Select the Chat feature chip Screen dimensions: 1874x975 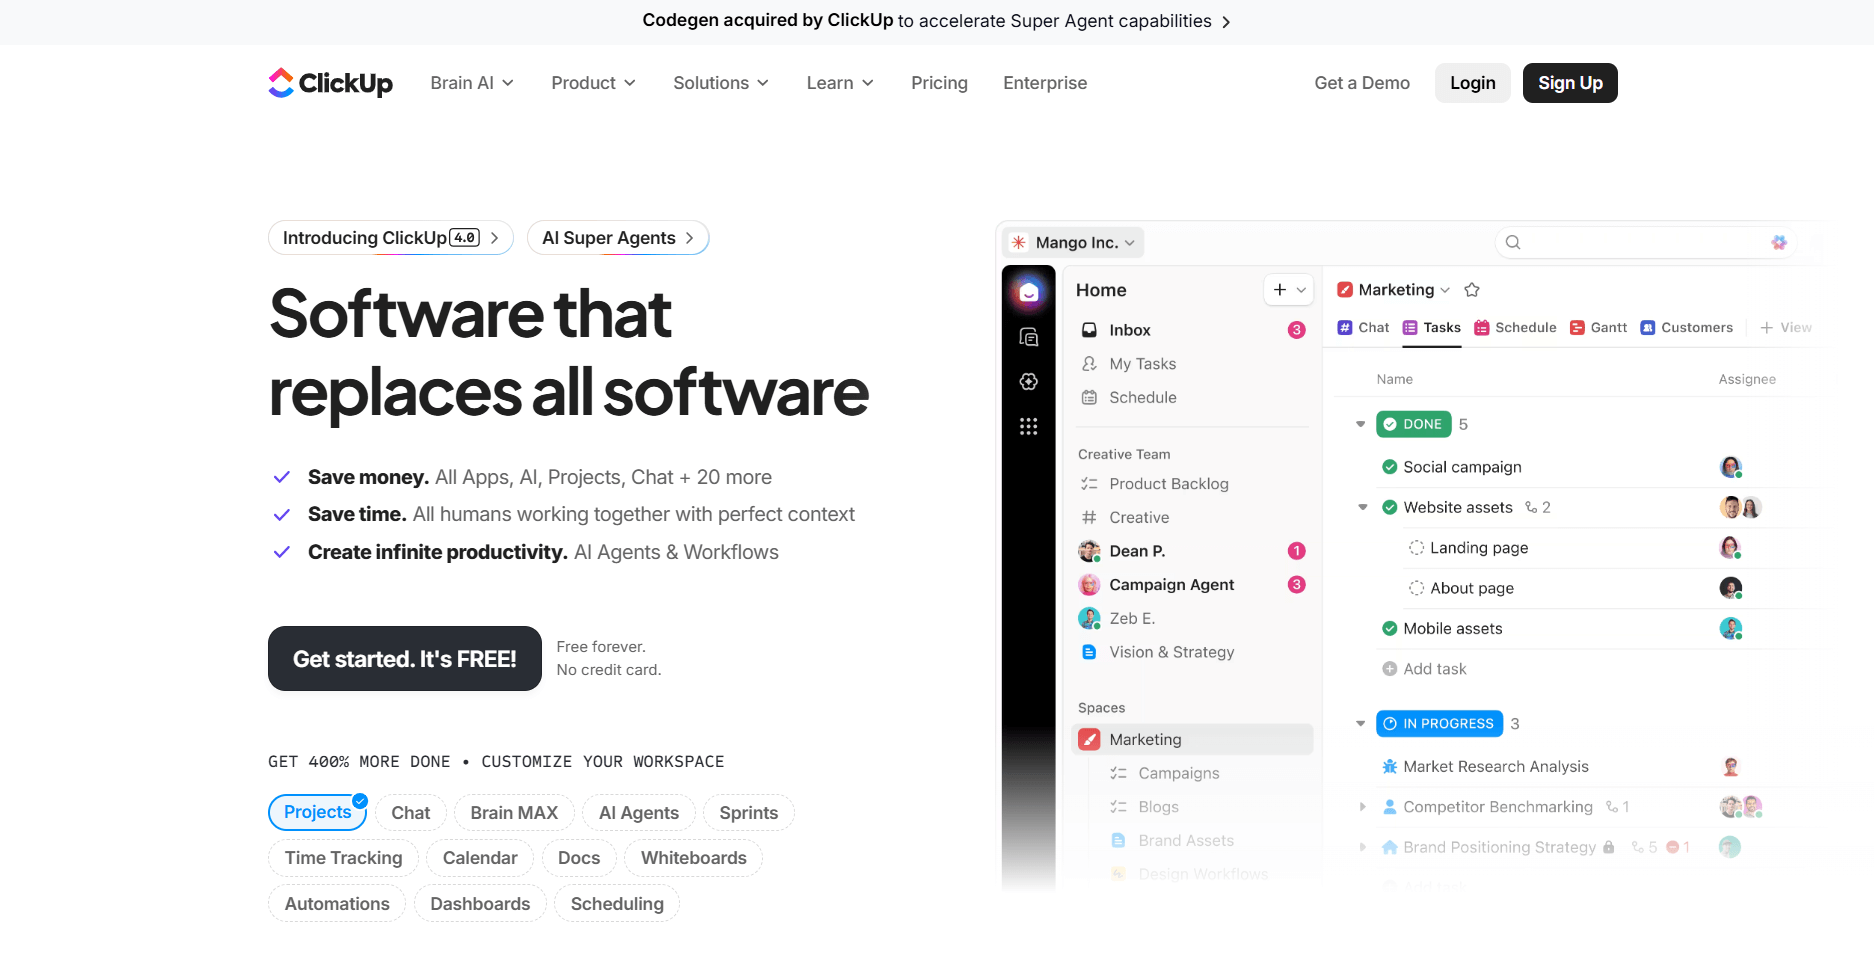click(411, 813)
